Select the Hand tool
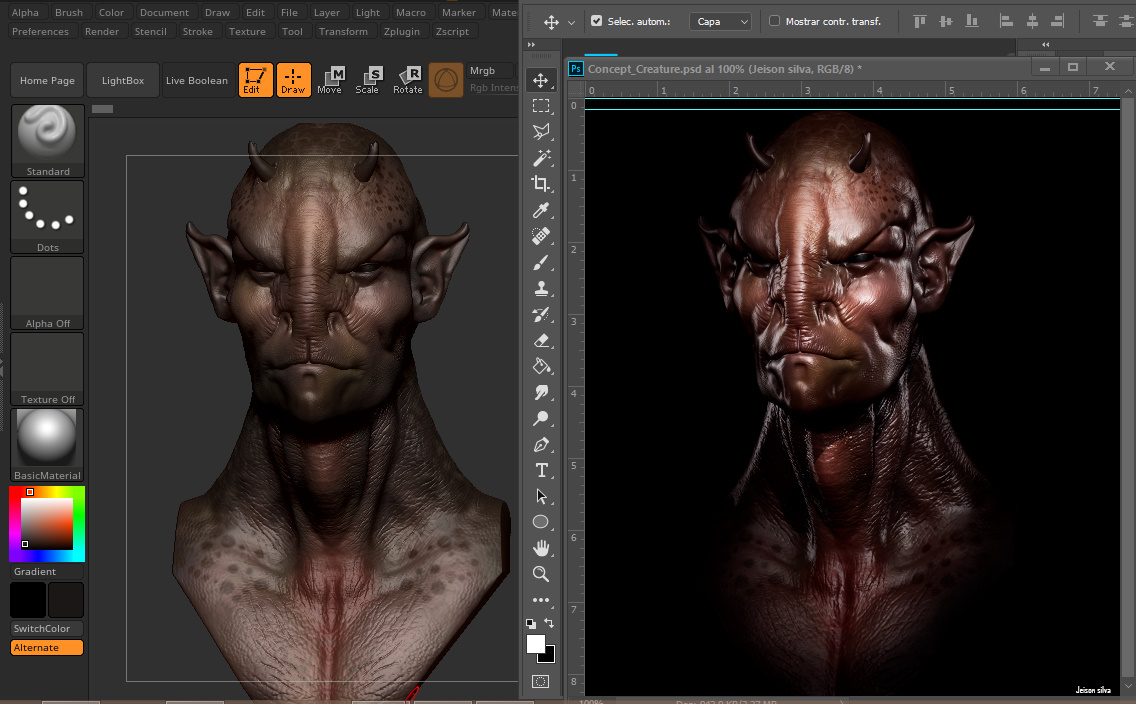 point(540,548)
